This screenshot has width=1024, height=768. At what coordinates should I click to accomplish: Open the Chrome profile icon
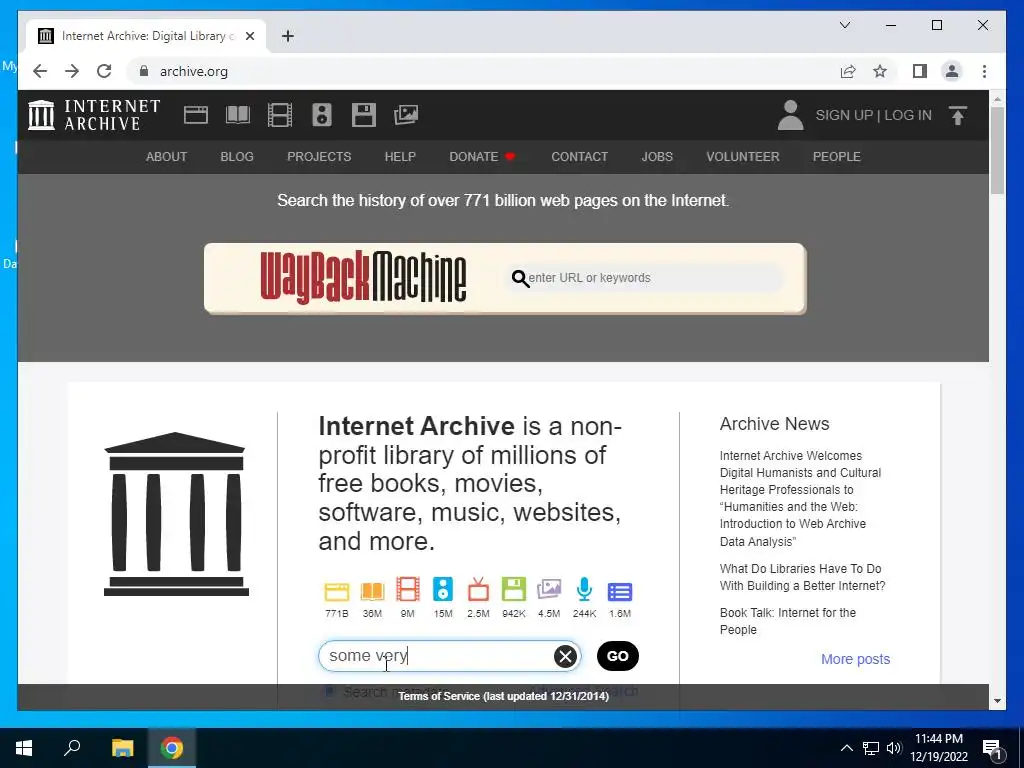coord(952,71)
